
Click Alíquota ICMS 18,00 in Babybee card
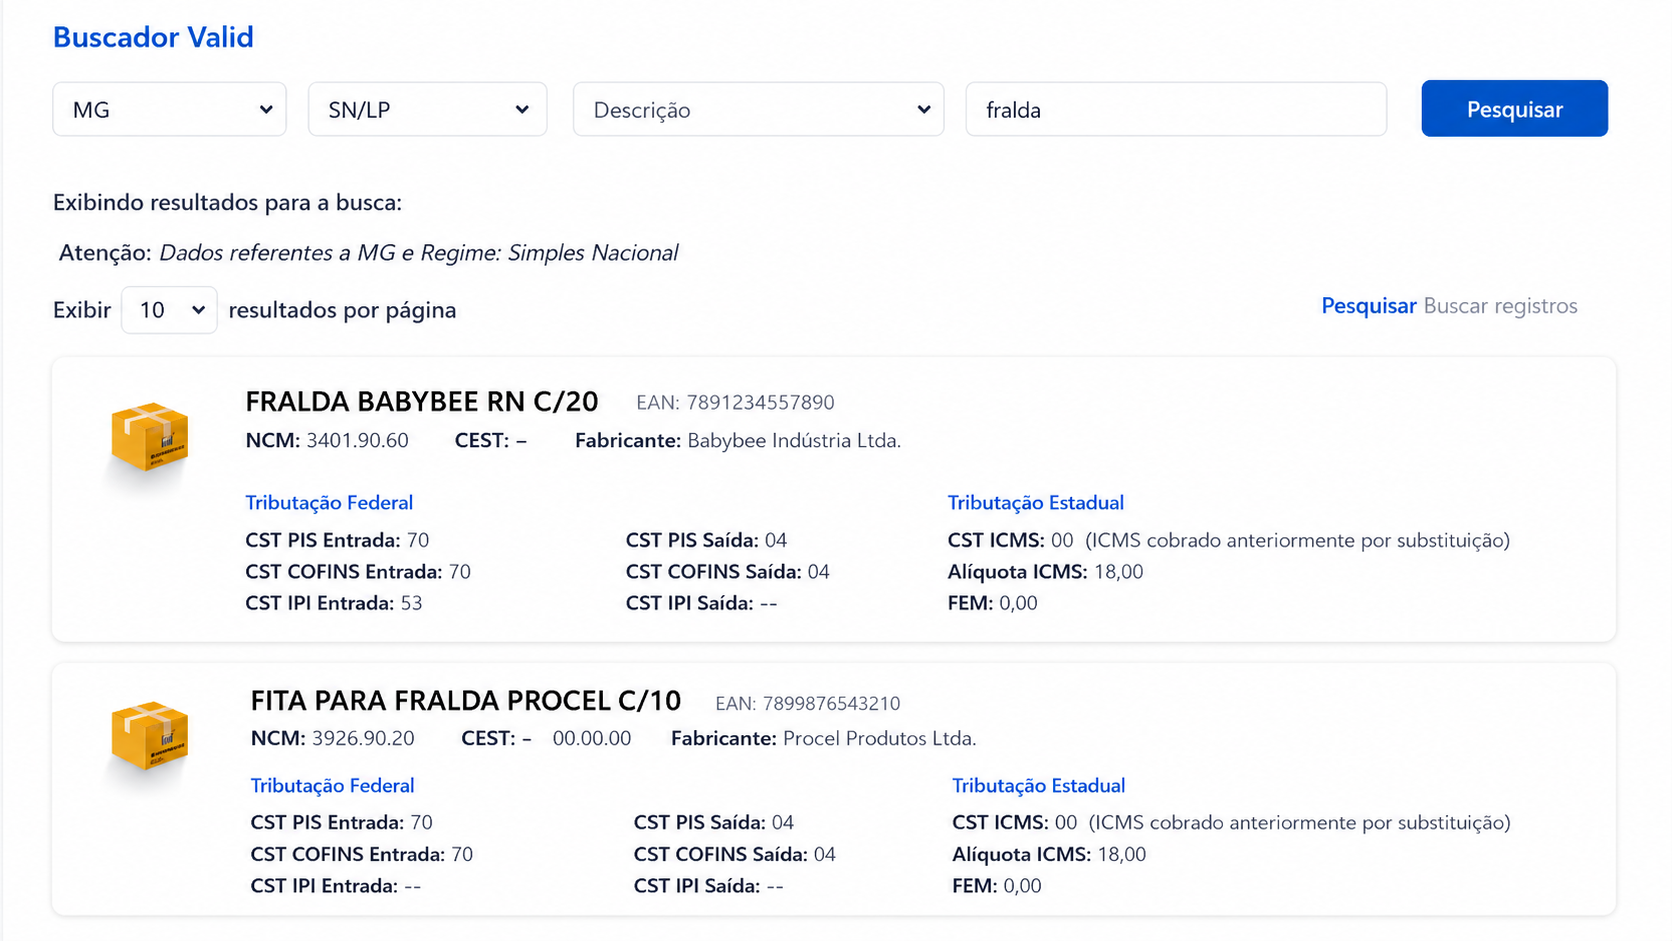click(1046, 572)
